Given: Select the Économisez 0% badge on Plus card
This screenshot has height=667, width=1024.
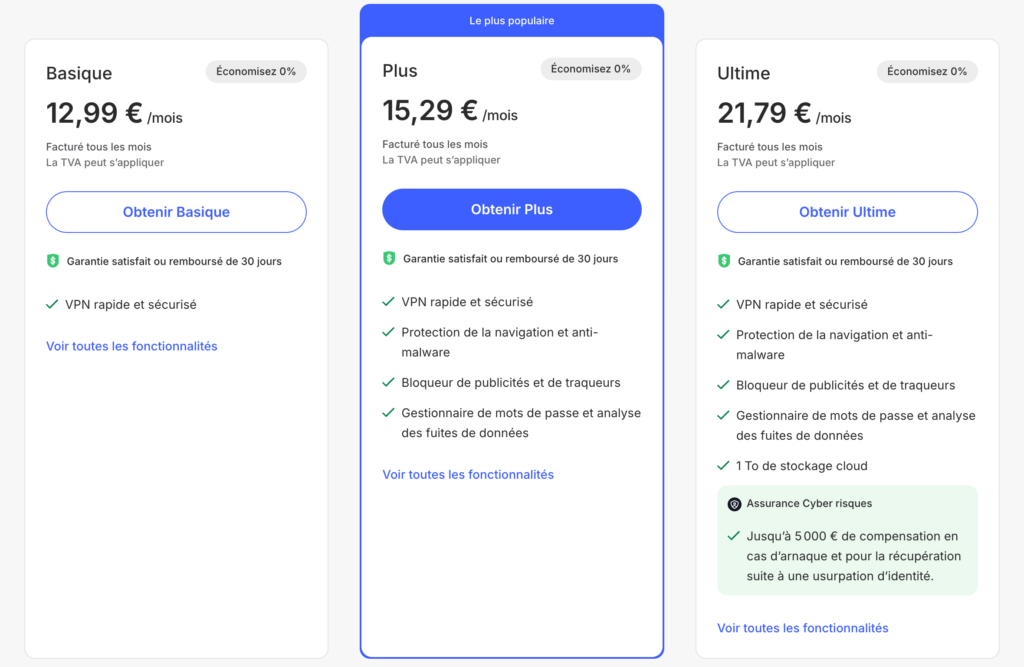Looking at the screenshot, I should pyautogui.click(x=591, y=69).
